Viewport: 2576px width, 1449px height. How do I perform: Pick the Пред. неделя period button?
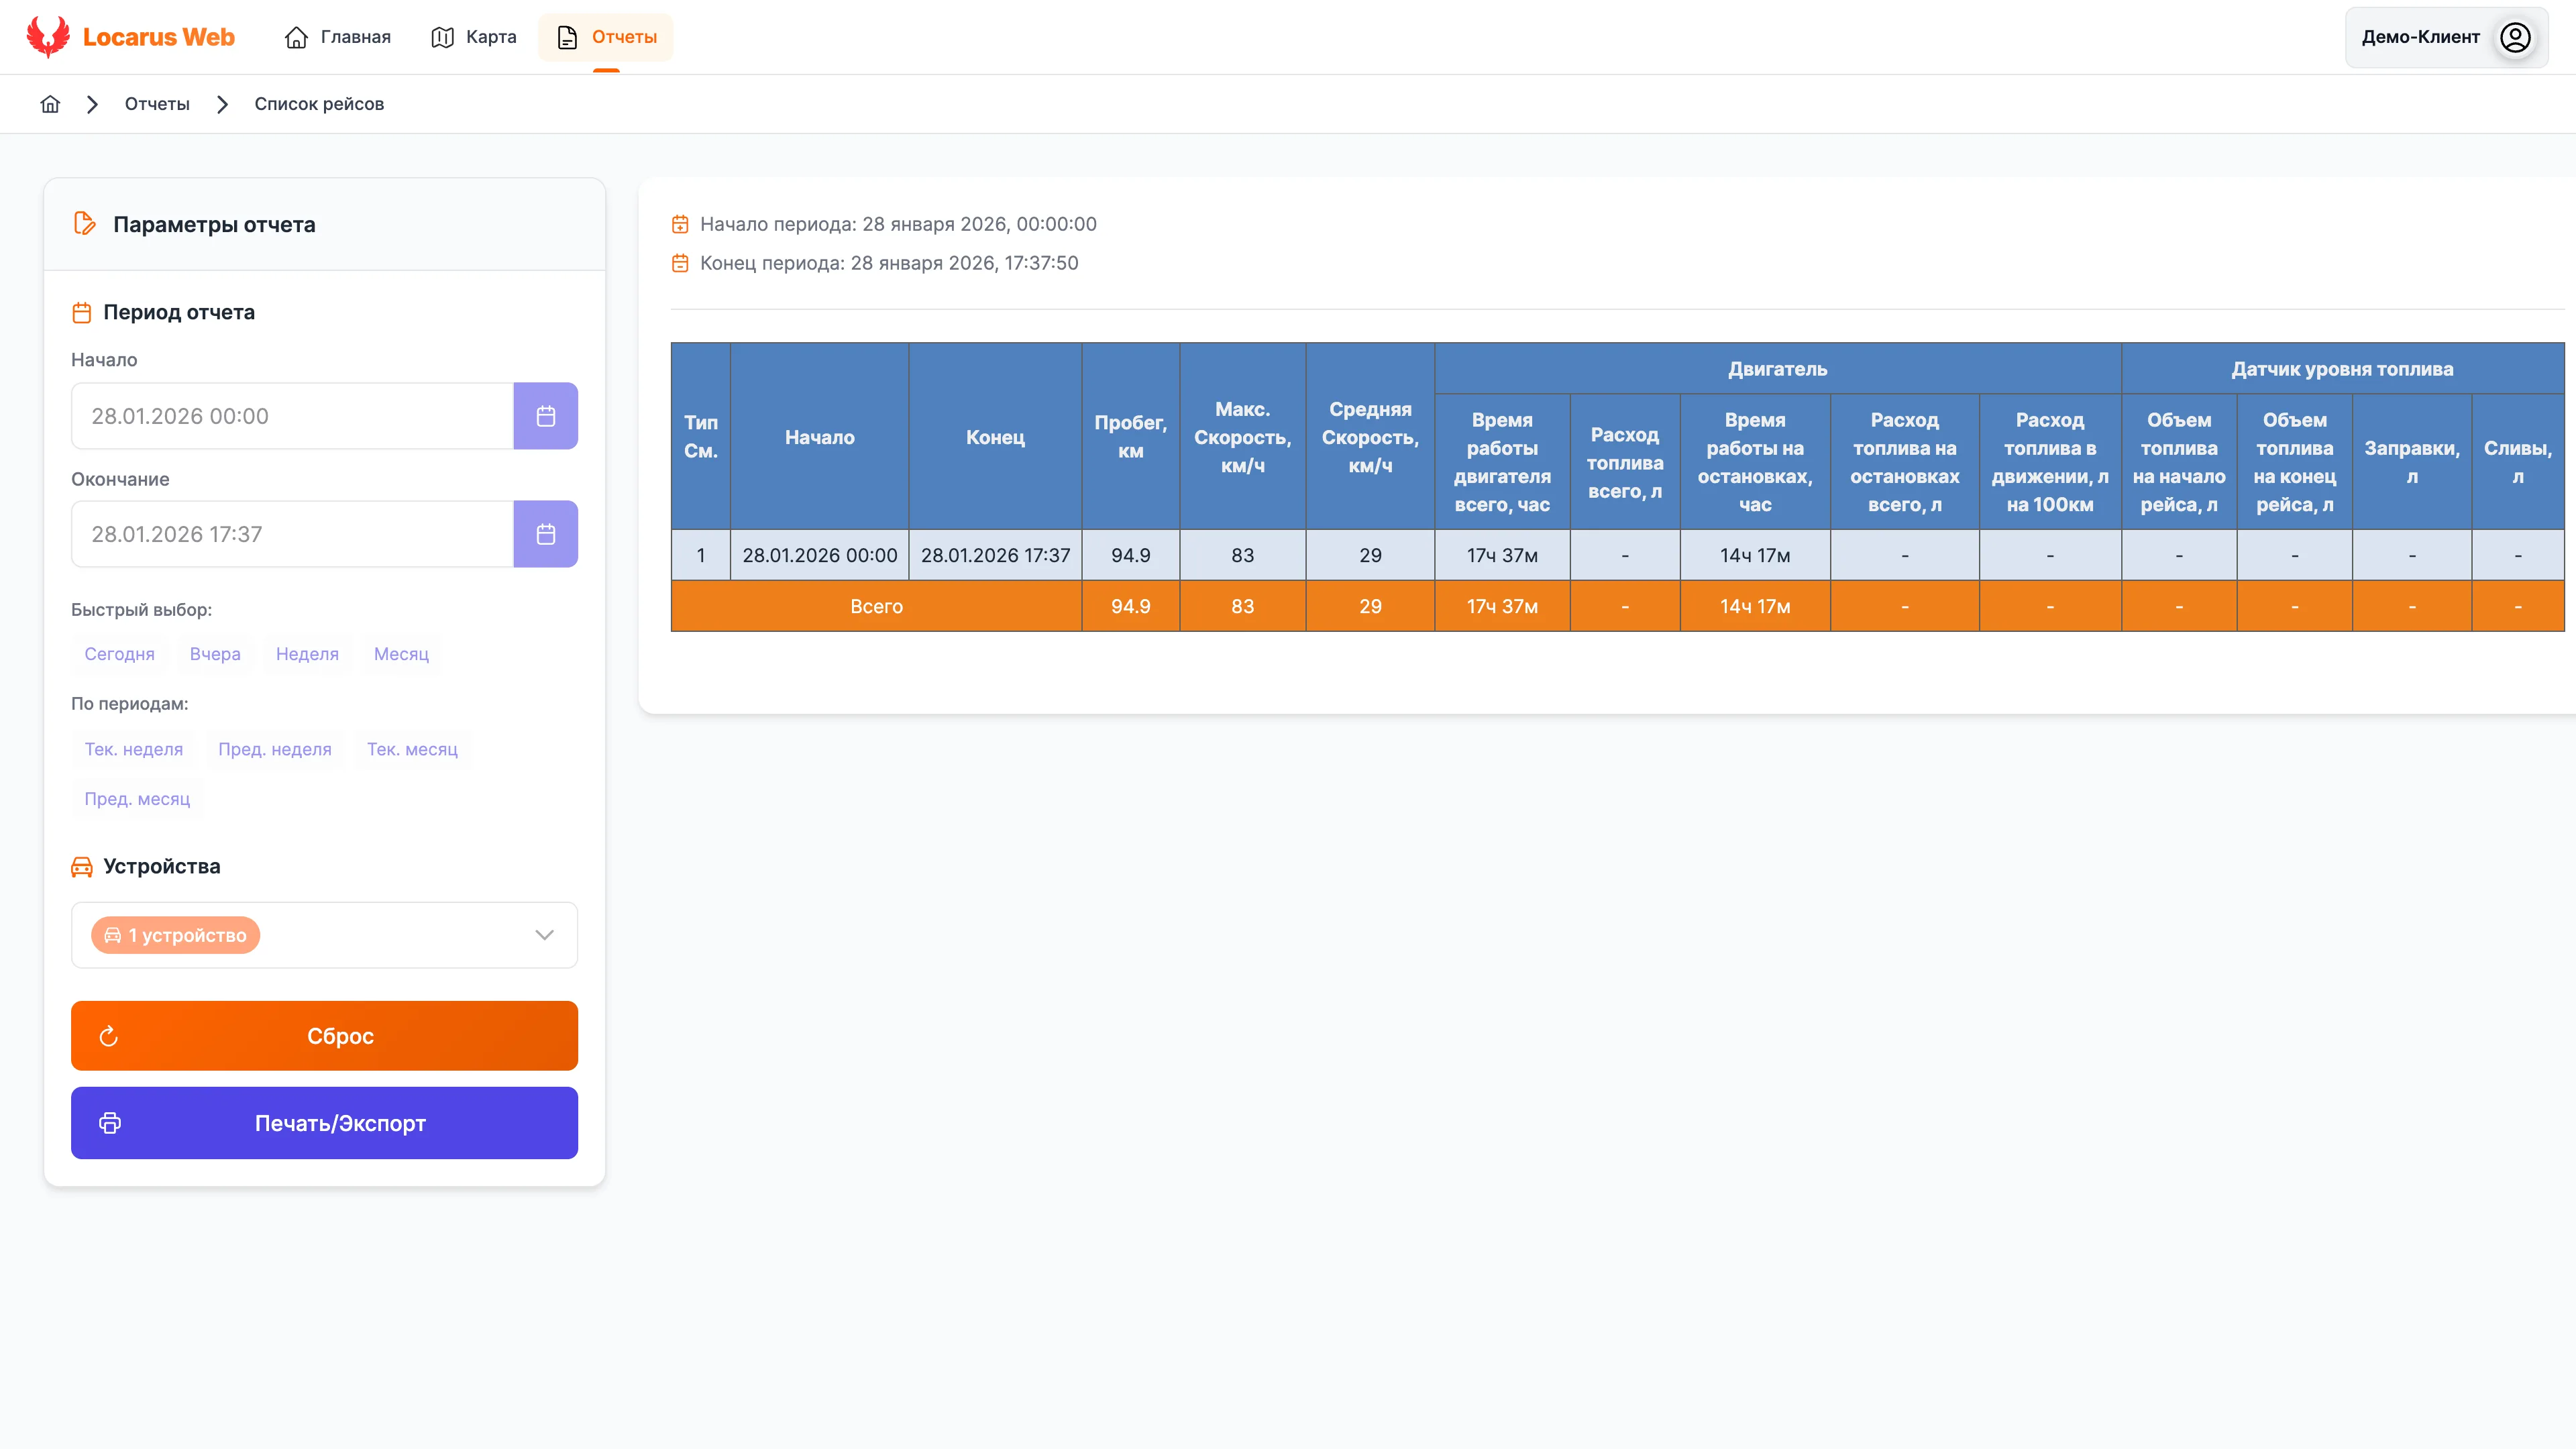click(274, 749)
